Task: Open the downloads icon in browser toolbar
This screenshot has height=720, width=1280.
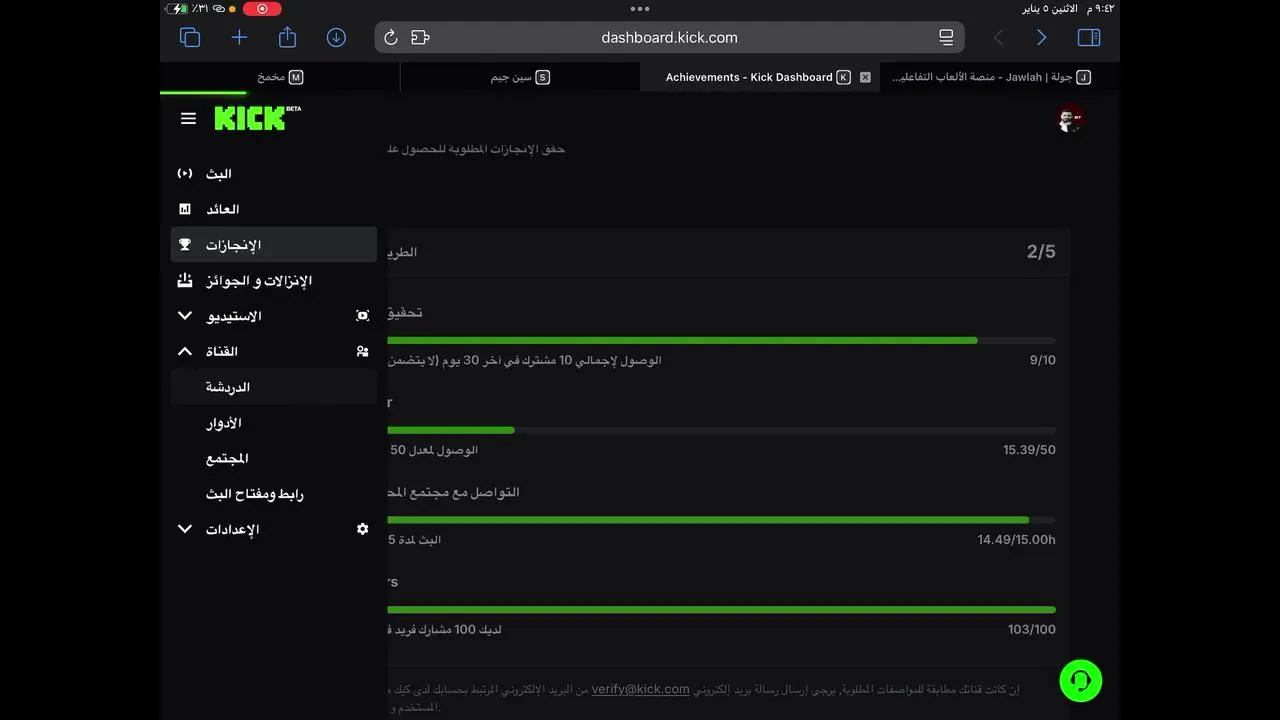Action: [x=336, y=37]
